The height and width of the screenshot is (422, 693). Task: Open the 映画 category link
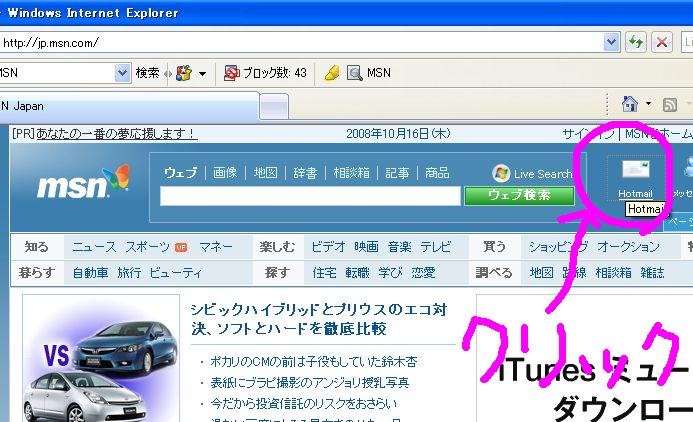[366, 247]
